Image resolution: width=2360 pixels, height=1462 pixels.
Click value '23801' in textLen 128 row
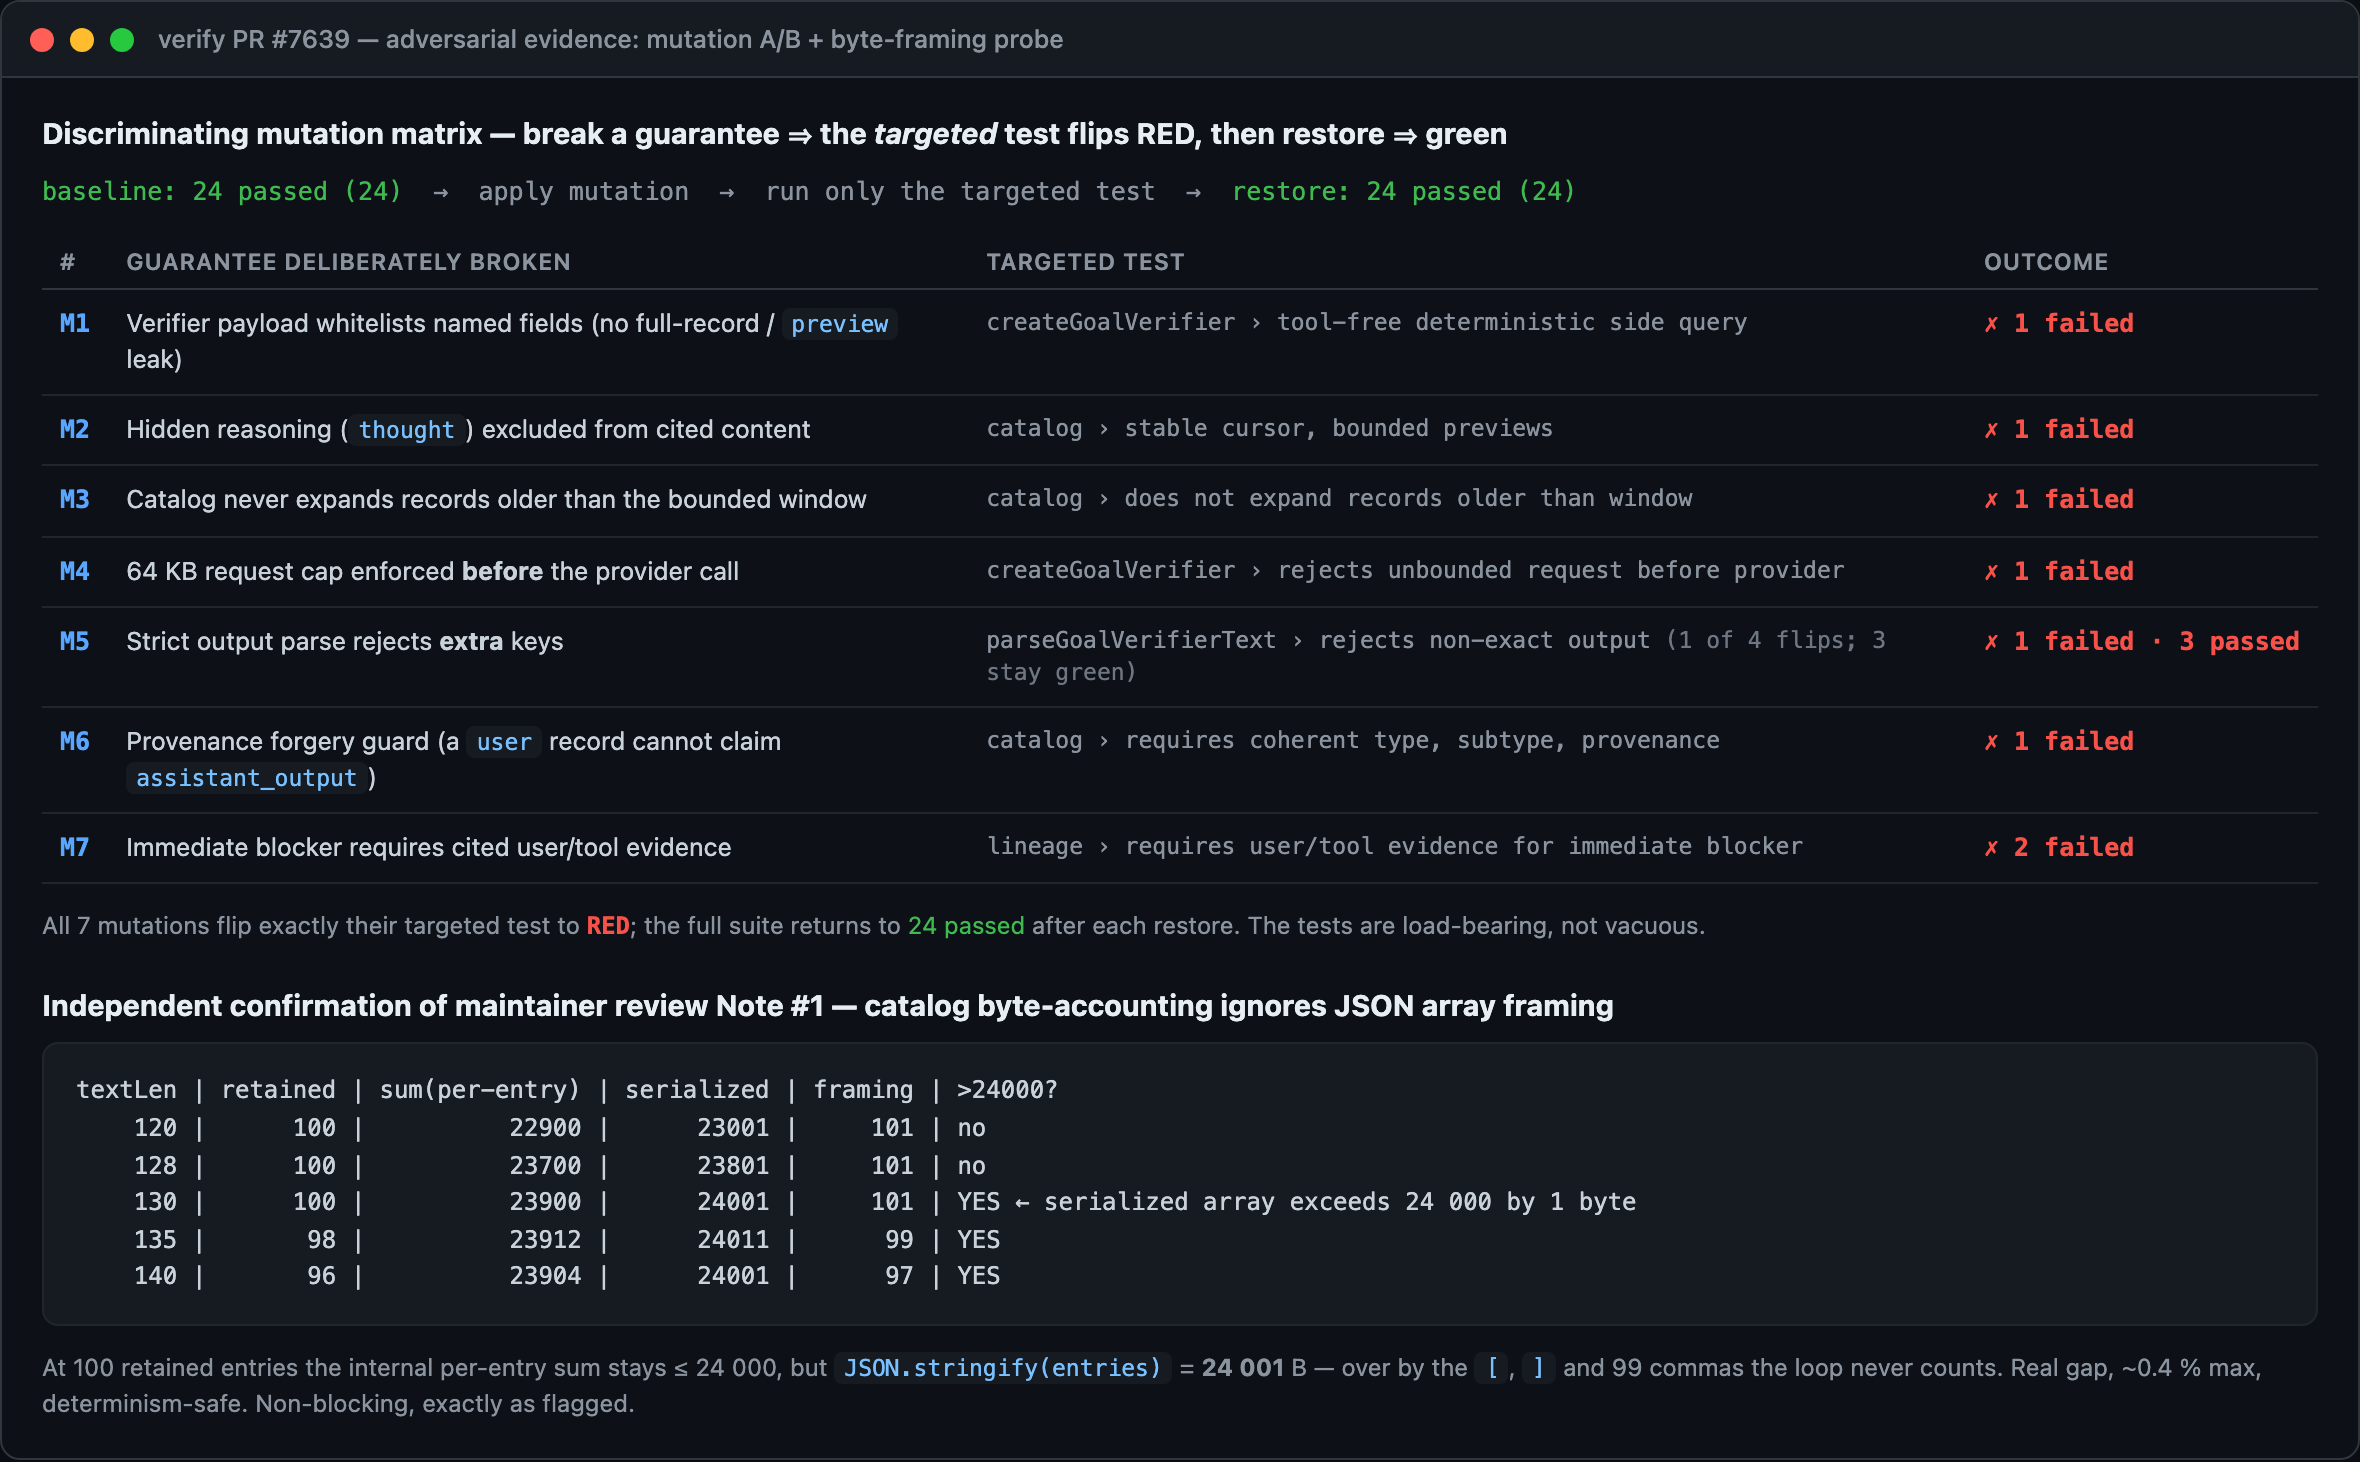pyautogui.click(x=733, y=1165)
